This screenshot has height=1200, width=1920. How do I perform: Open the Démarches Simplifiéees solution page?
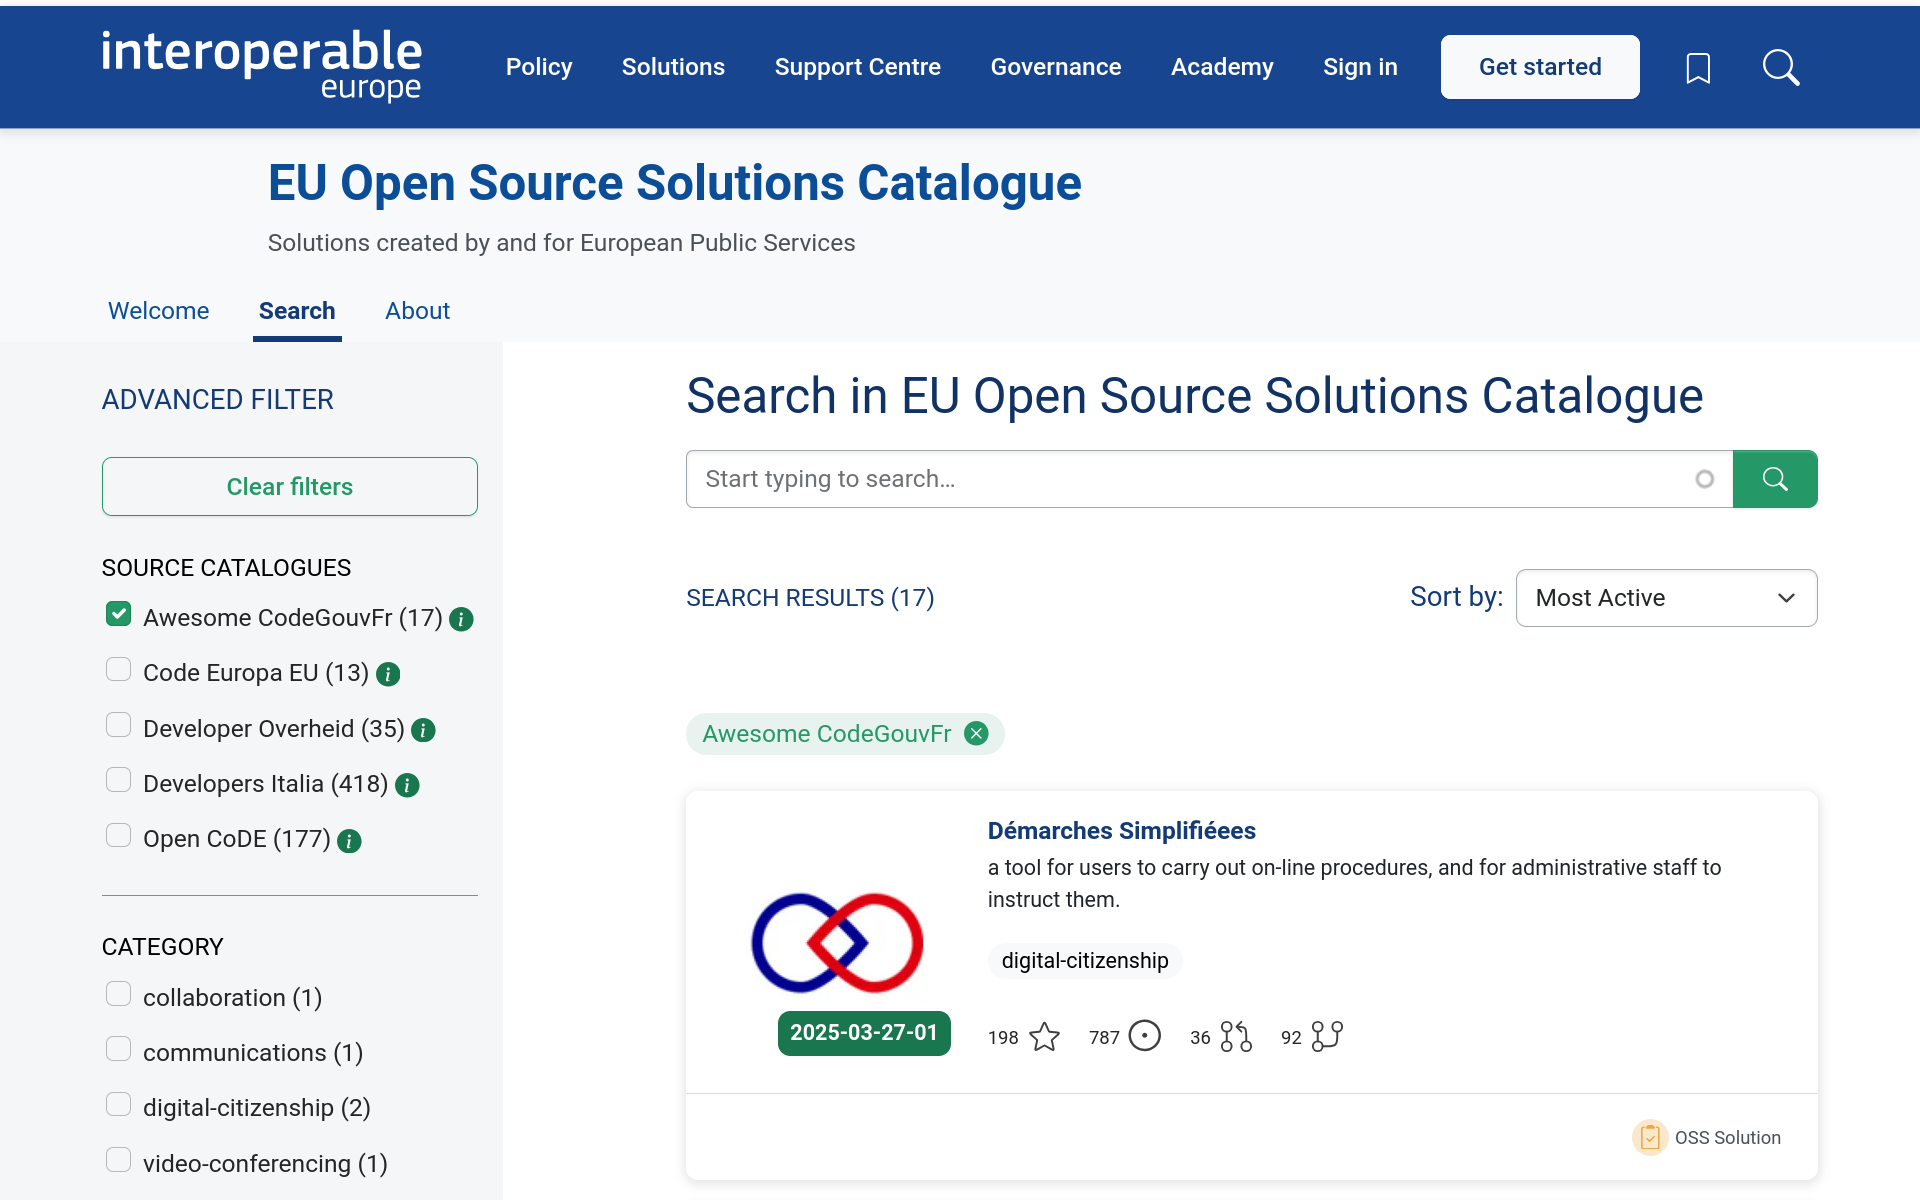tap(1121, 830)
